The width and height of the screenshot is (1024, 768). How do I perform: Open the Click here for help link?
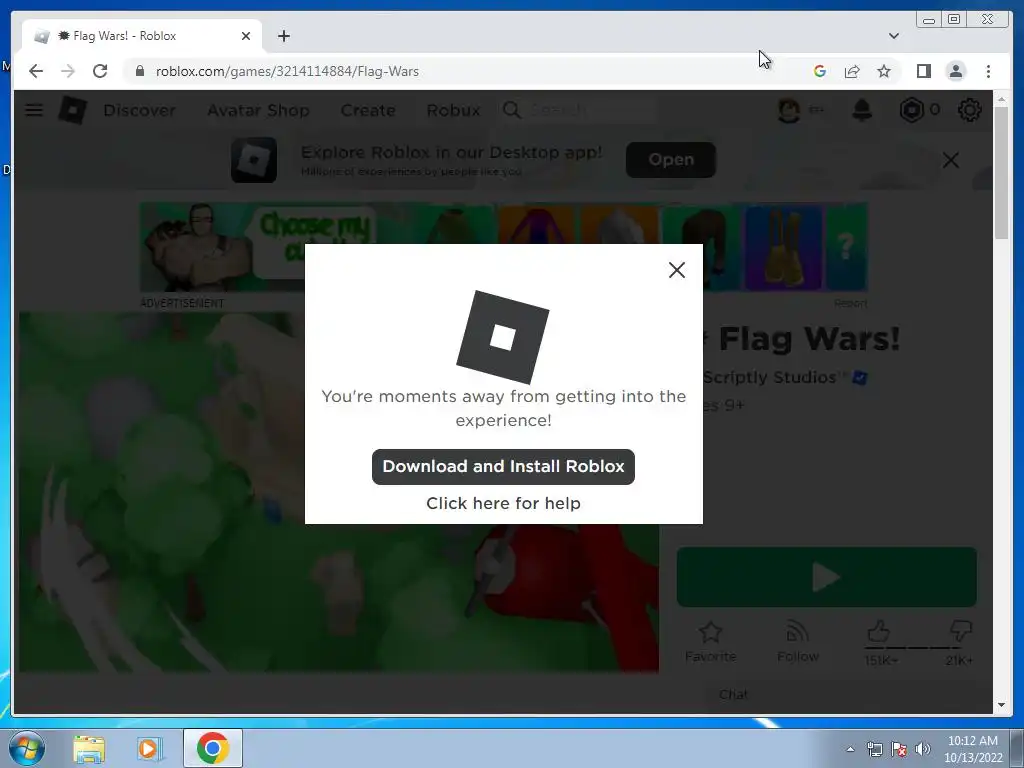pyautogui.click(x=503, y=503)
